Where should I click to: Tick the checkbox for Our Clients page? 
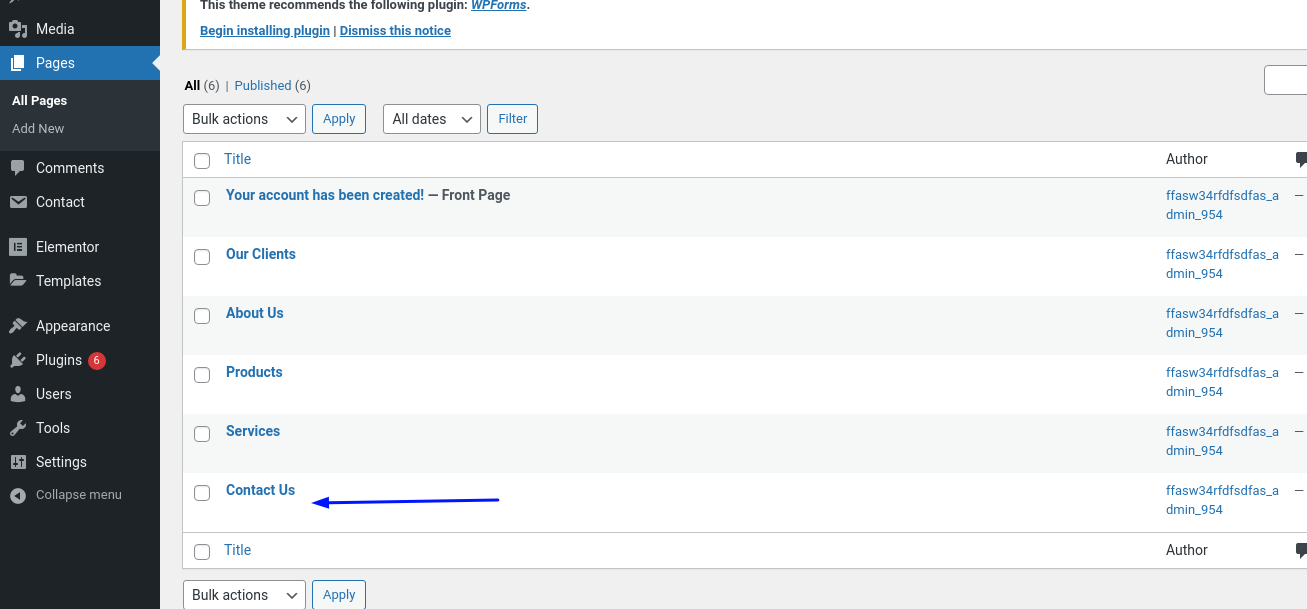[202, 257]
